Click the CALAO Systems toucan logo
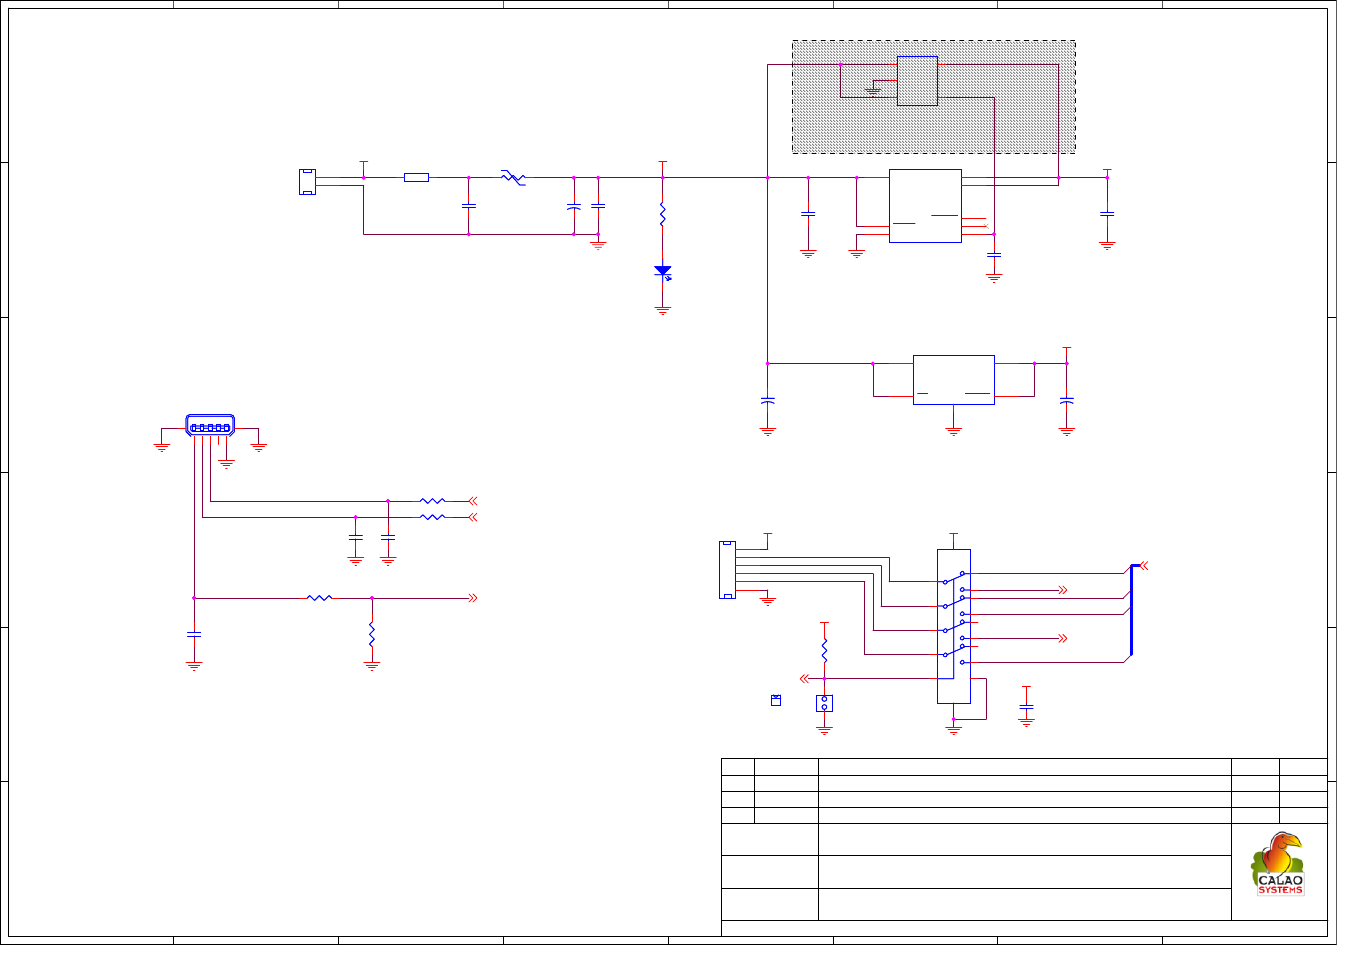 1279,864
